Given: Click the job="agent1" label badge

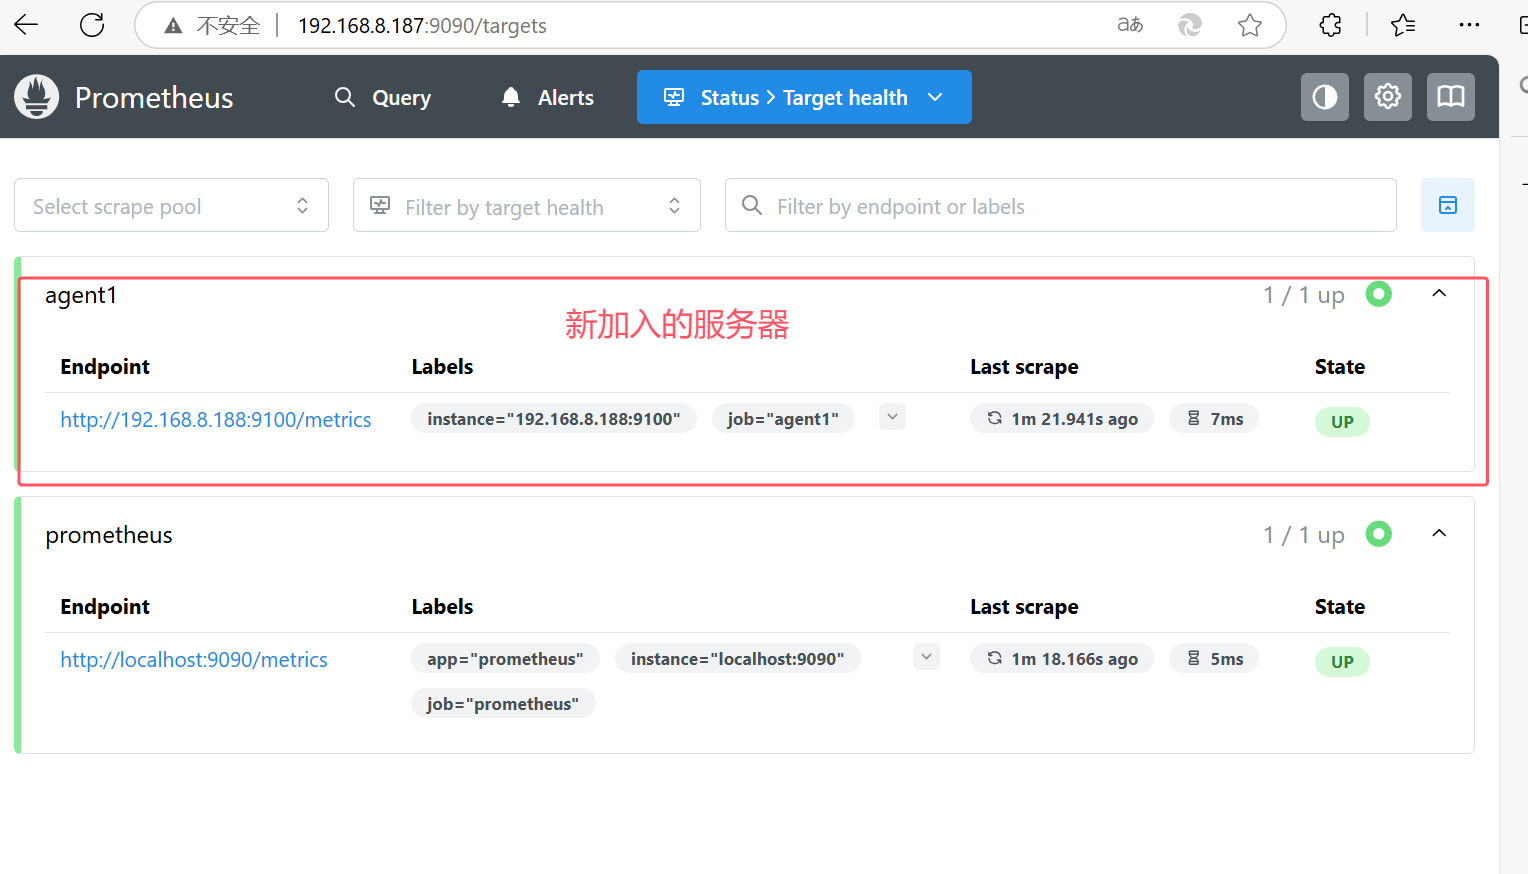Looking at the screenshot, I should click(783, 419).
